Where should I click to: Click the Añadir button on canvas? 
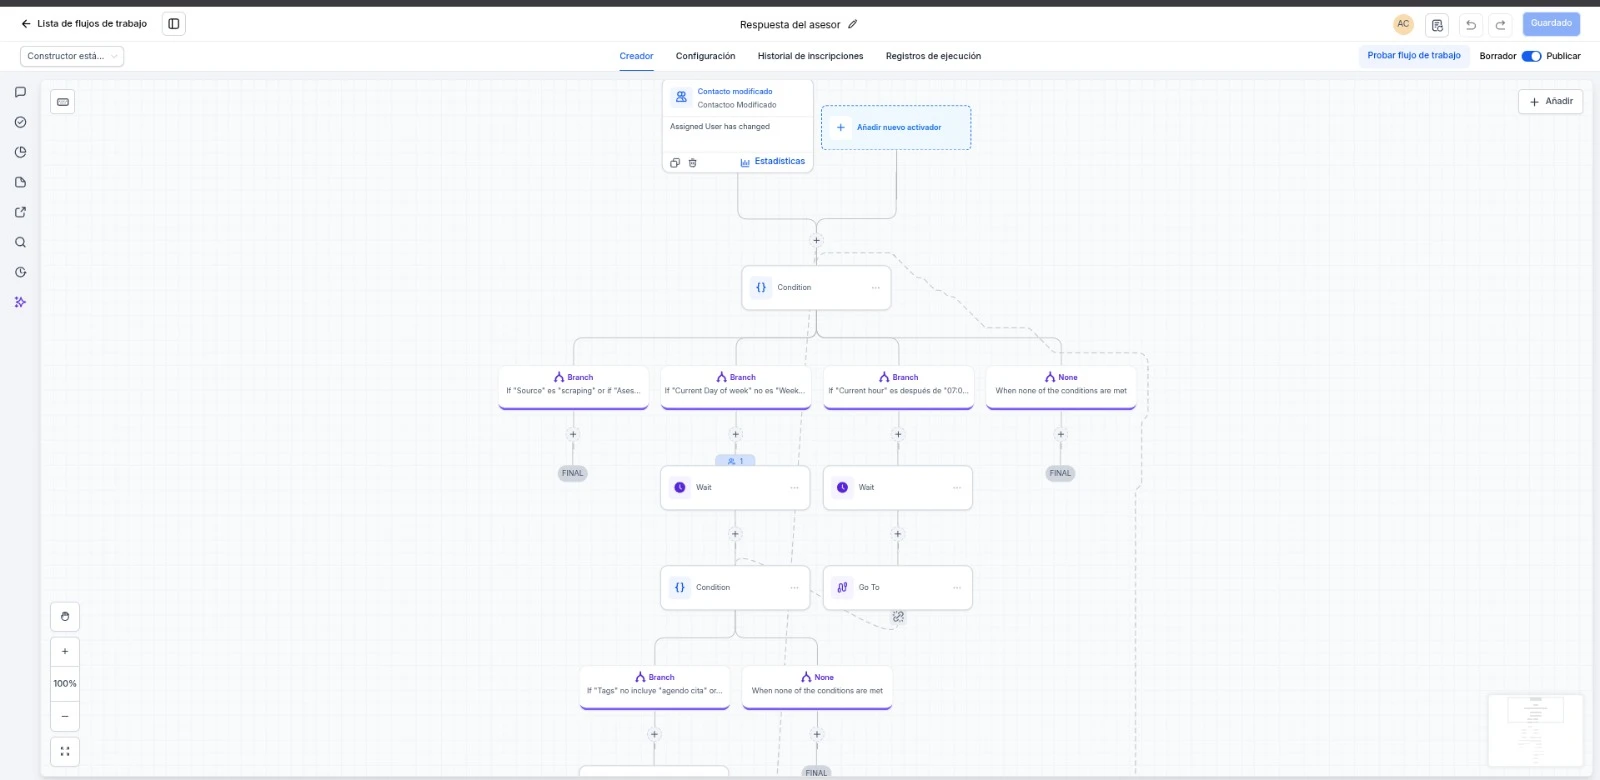(1550, 101)
